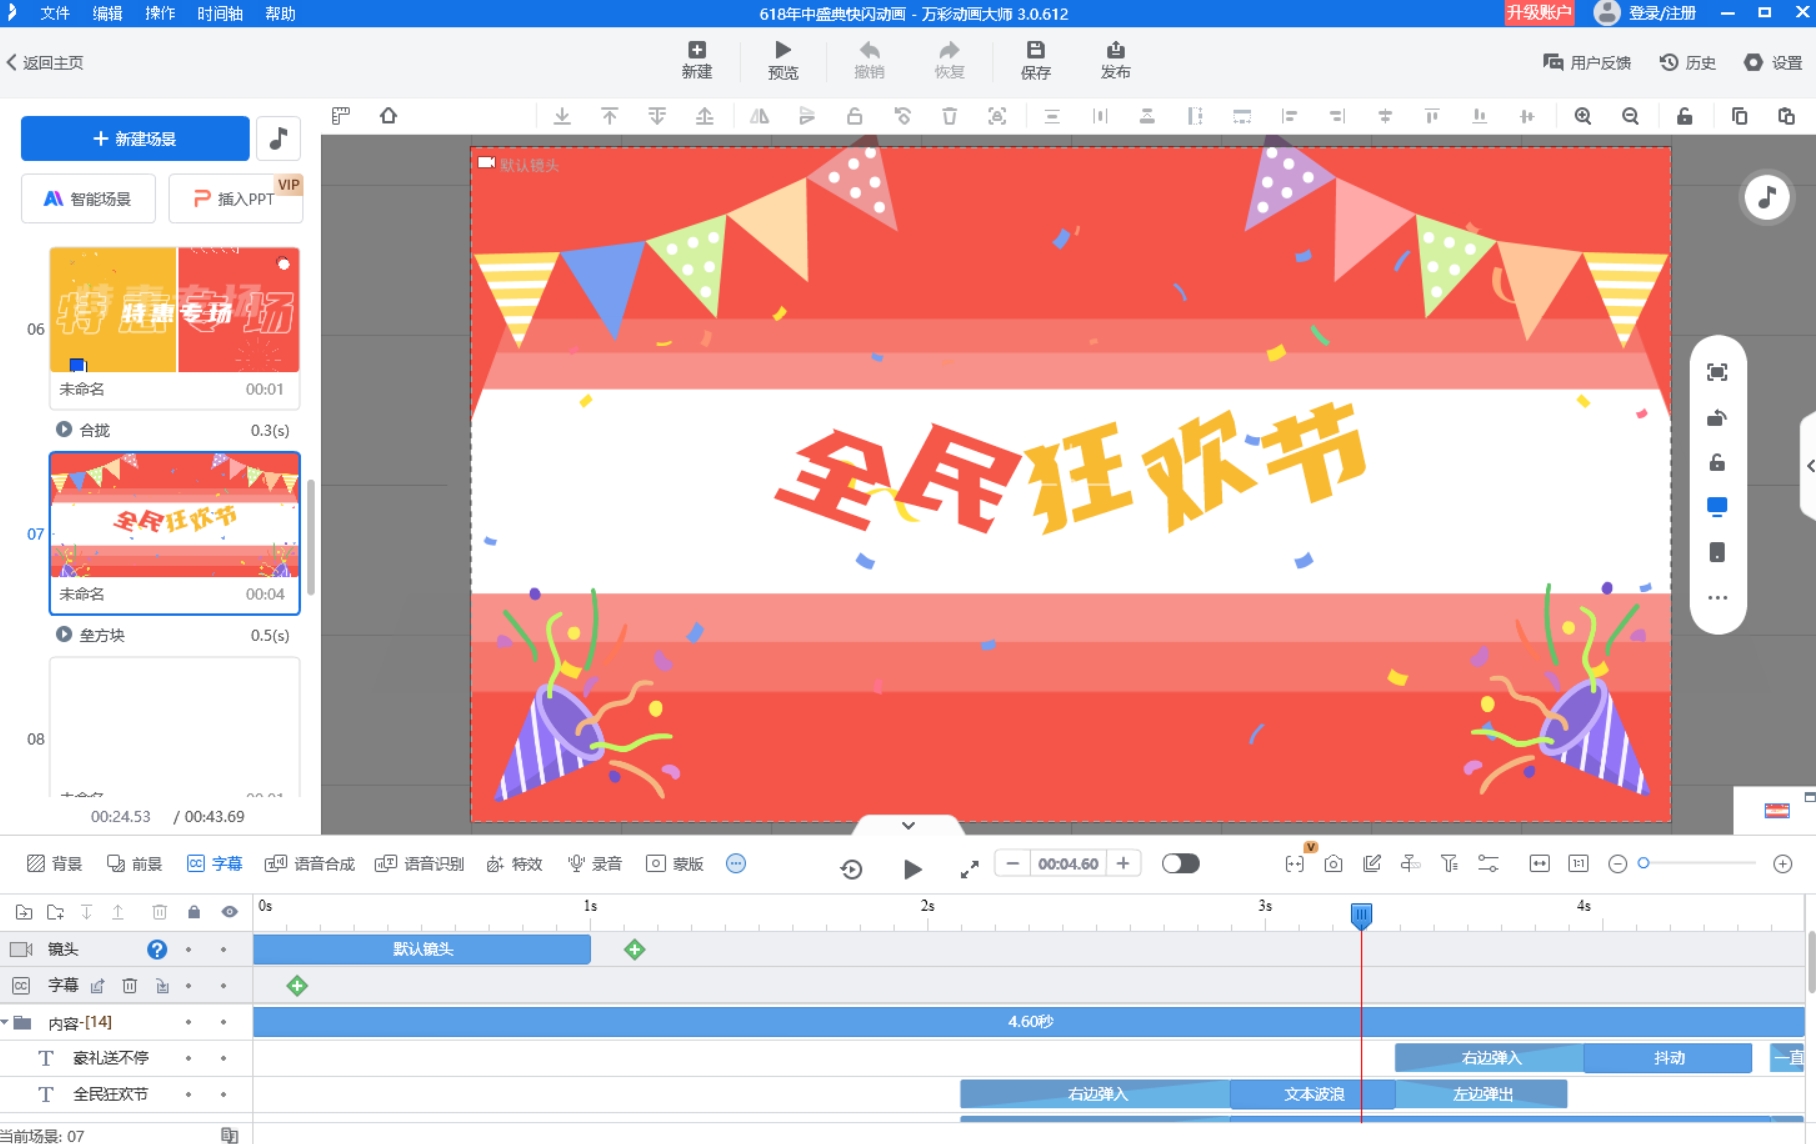Toggle the eye icon for all timeline layers

230,912
